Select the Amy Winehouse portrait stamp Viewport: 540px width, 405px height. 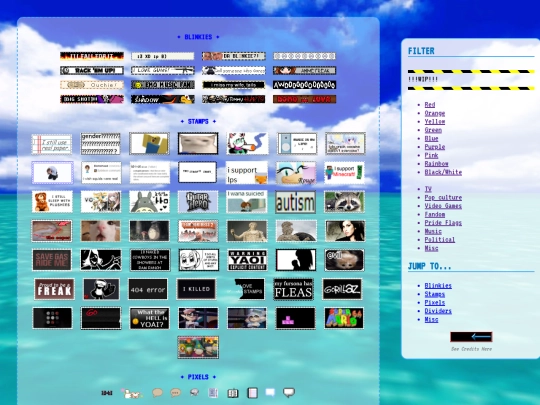tap(345, 231)
